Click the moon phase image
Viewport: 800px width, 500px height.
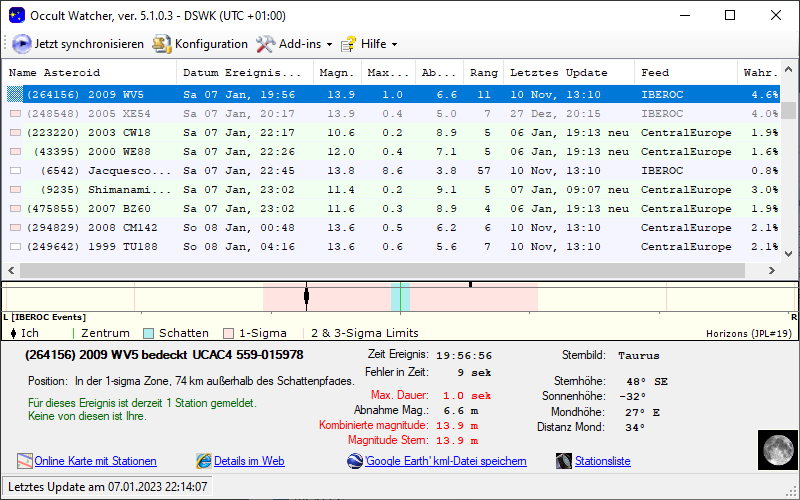(774, 449)
